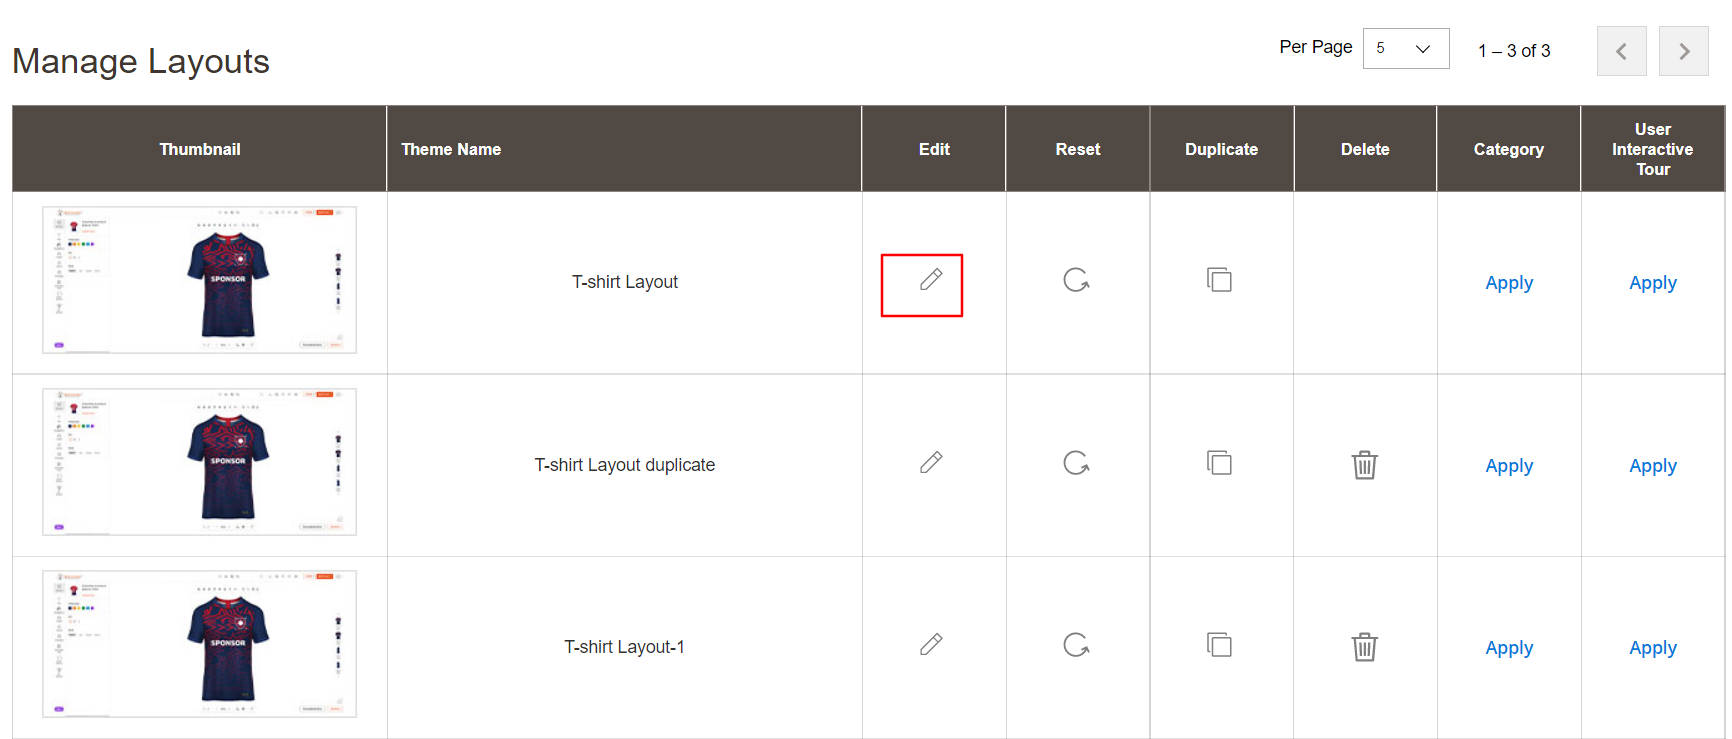Select the Theme Name column header
Image resolution: width=1732 pixels, height=739 pixels.
point(451,148)
